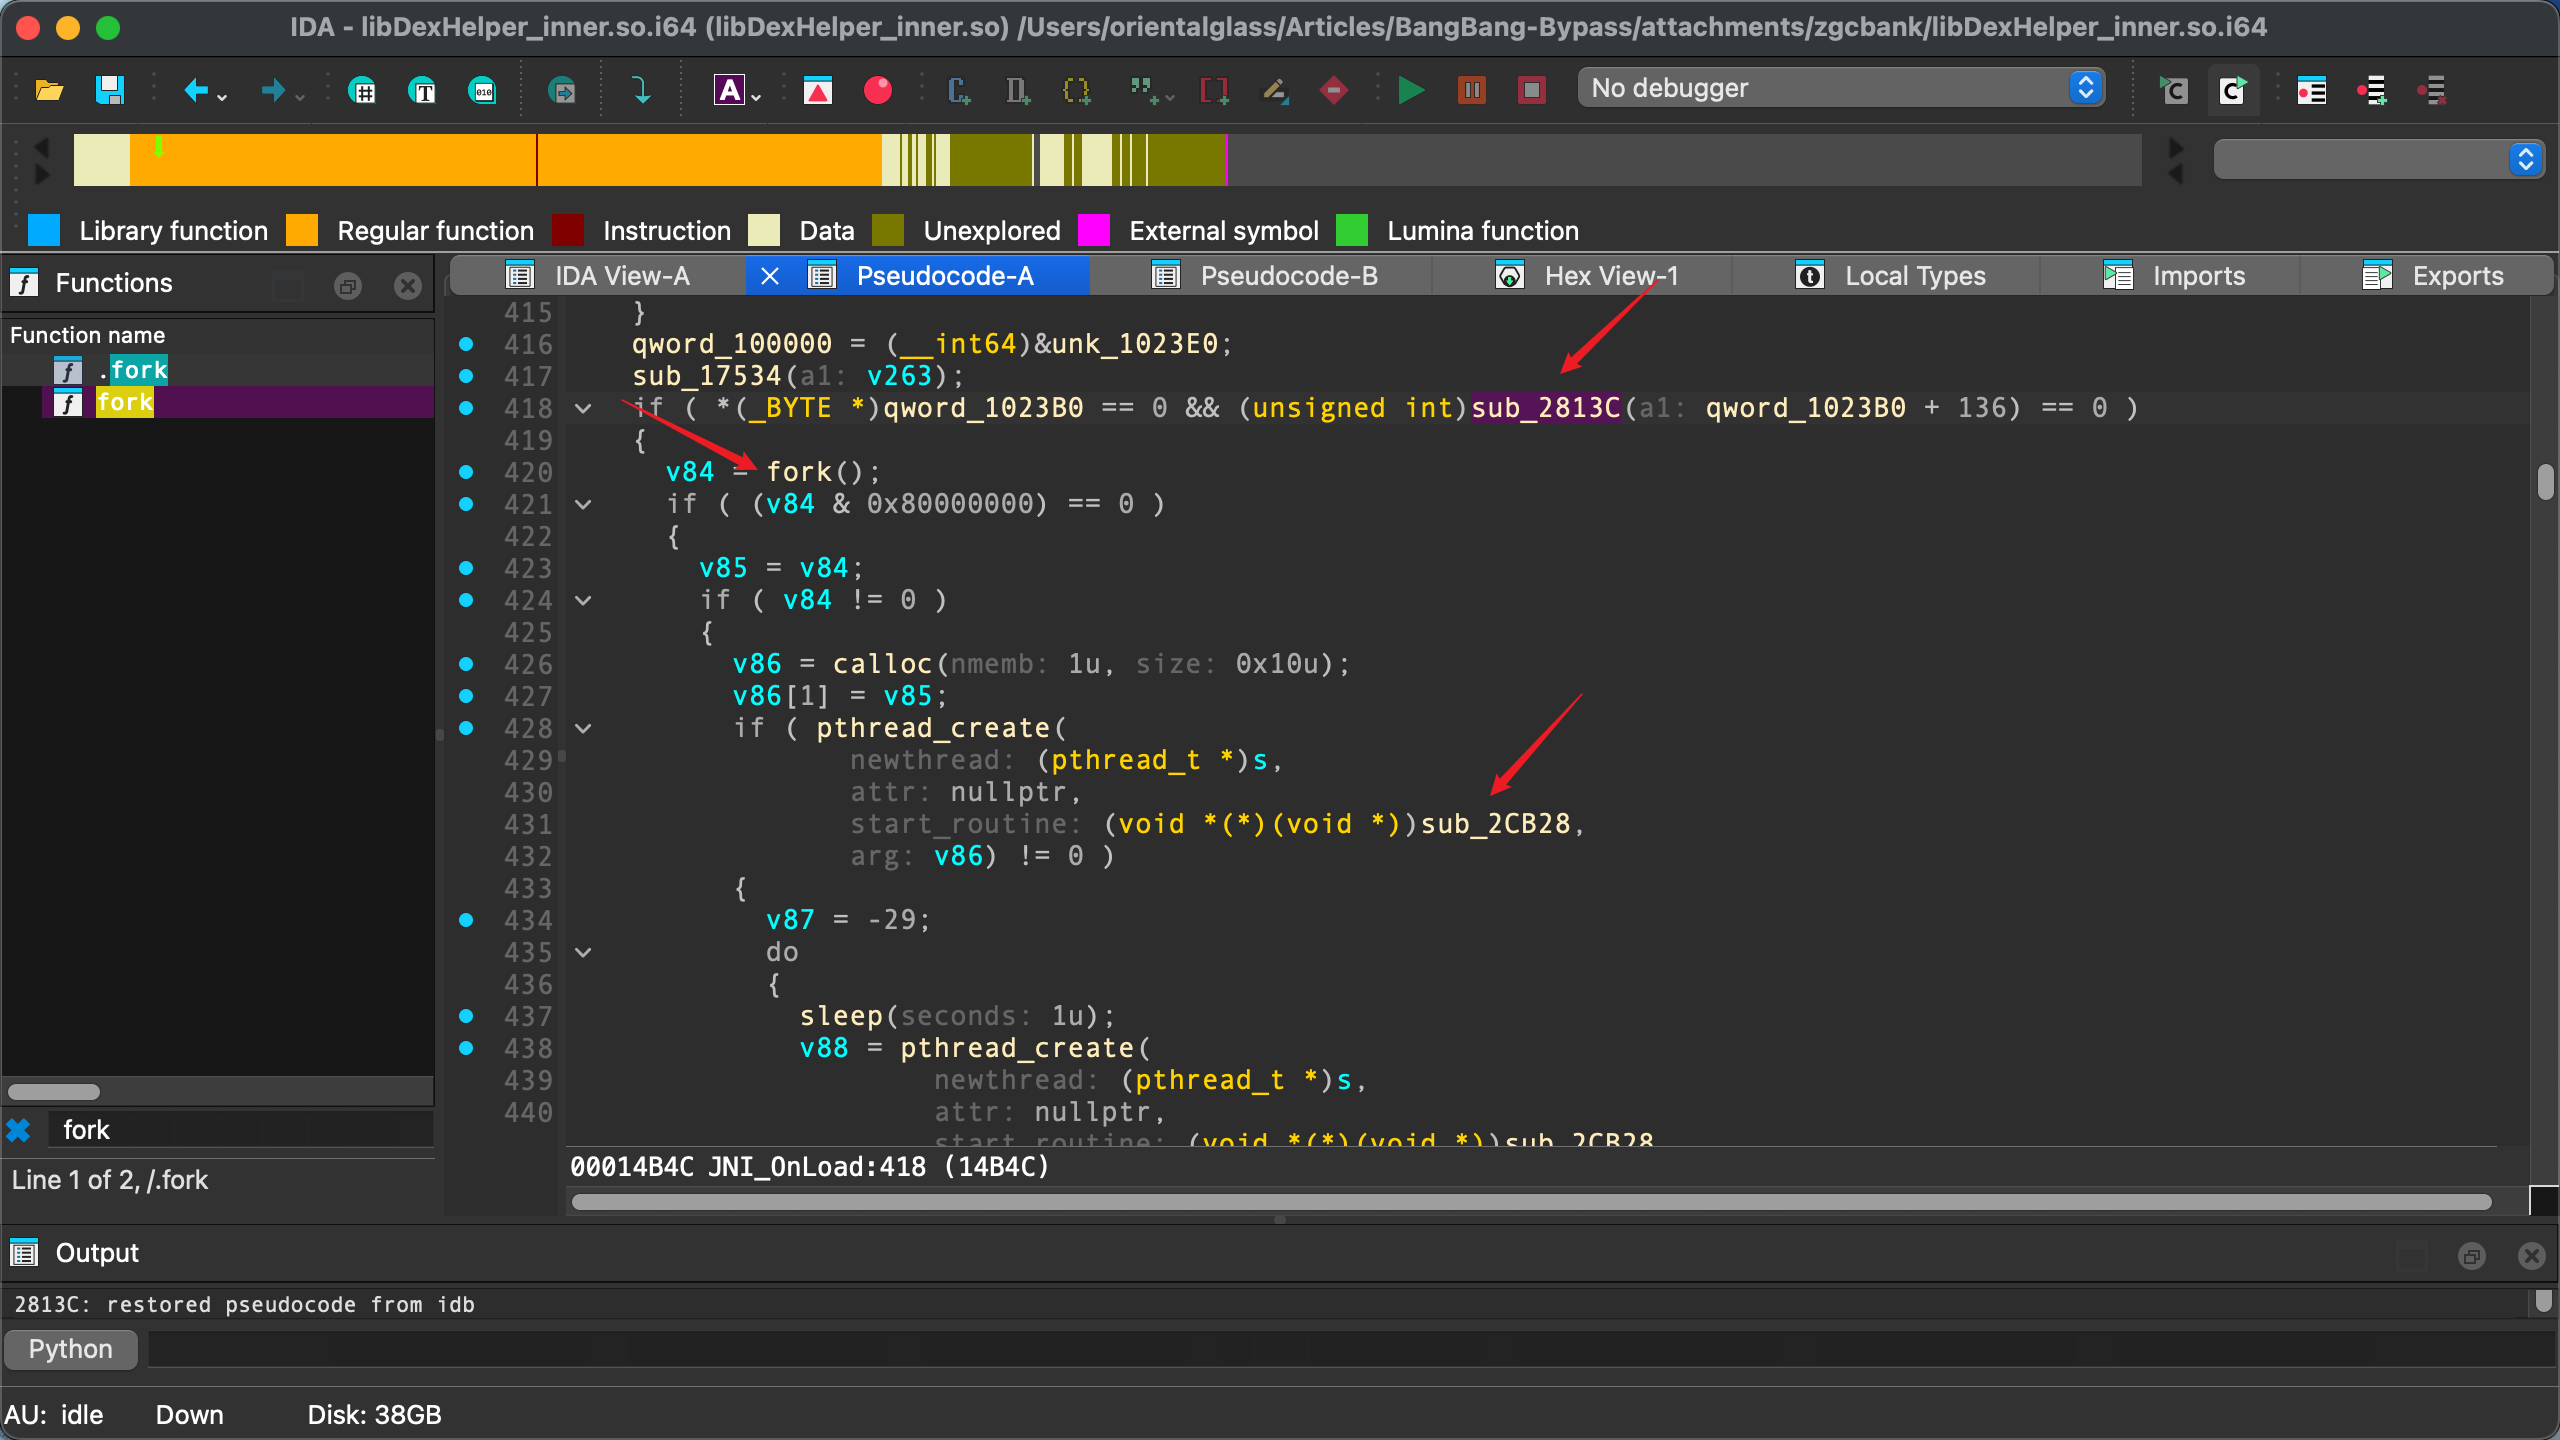Open the empty combo box beside navigation band
The image size is (2560, 1440).
[2379, 159]
